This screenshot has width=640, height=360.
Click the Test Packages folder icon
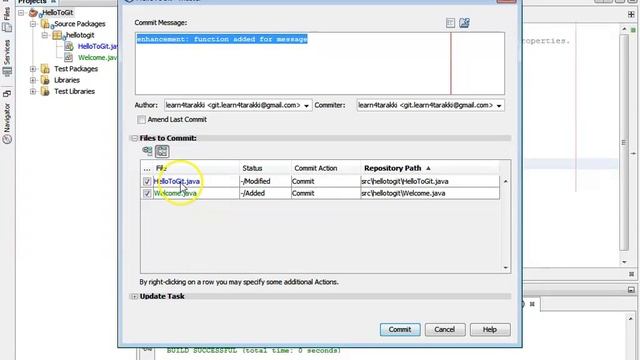[x=45, y=69]
